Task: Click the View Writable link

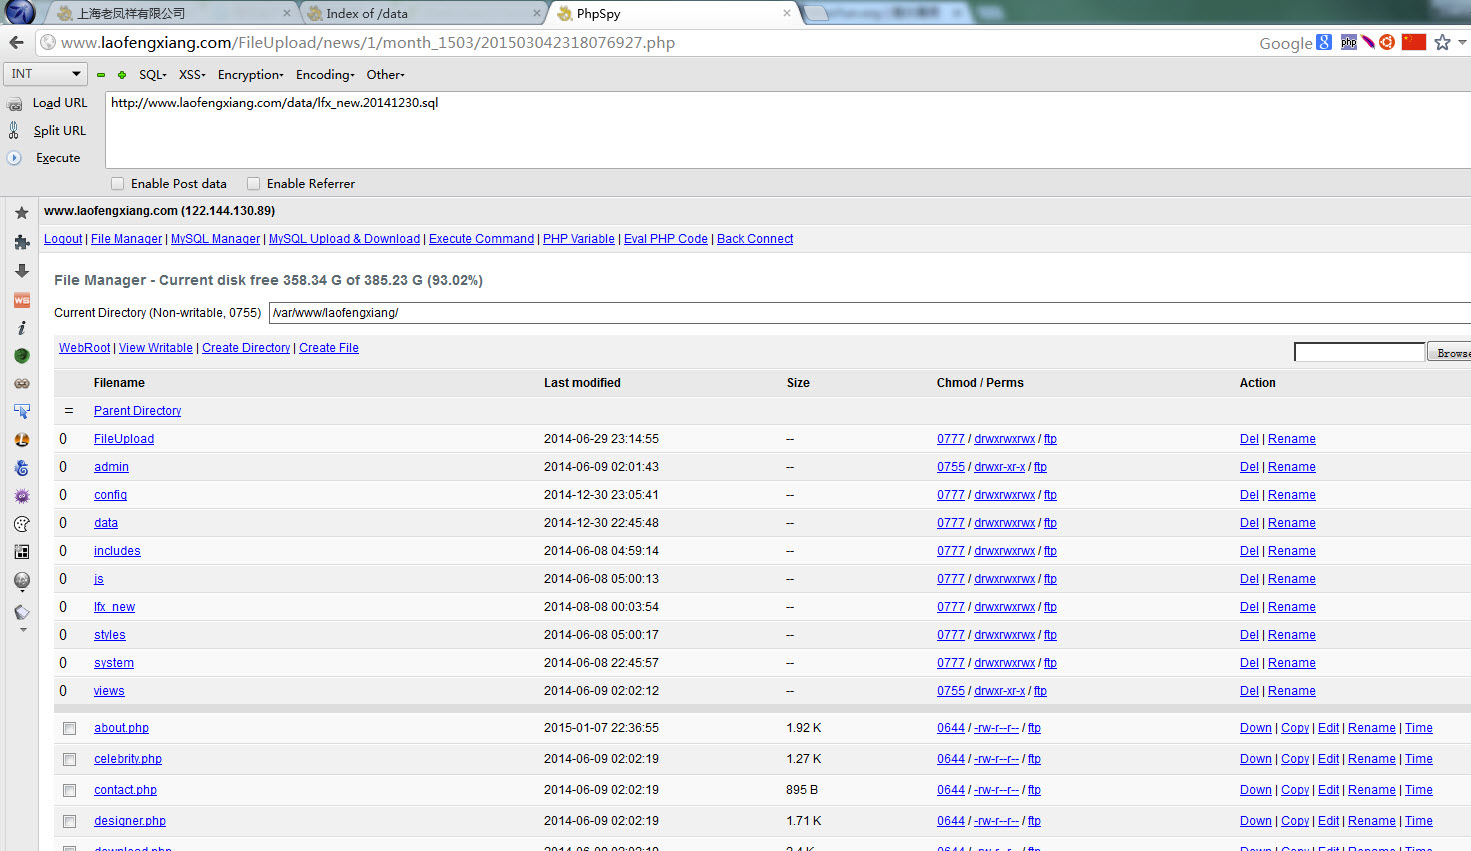Action: [x=156, y=348]
